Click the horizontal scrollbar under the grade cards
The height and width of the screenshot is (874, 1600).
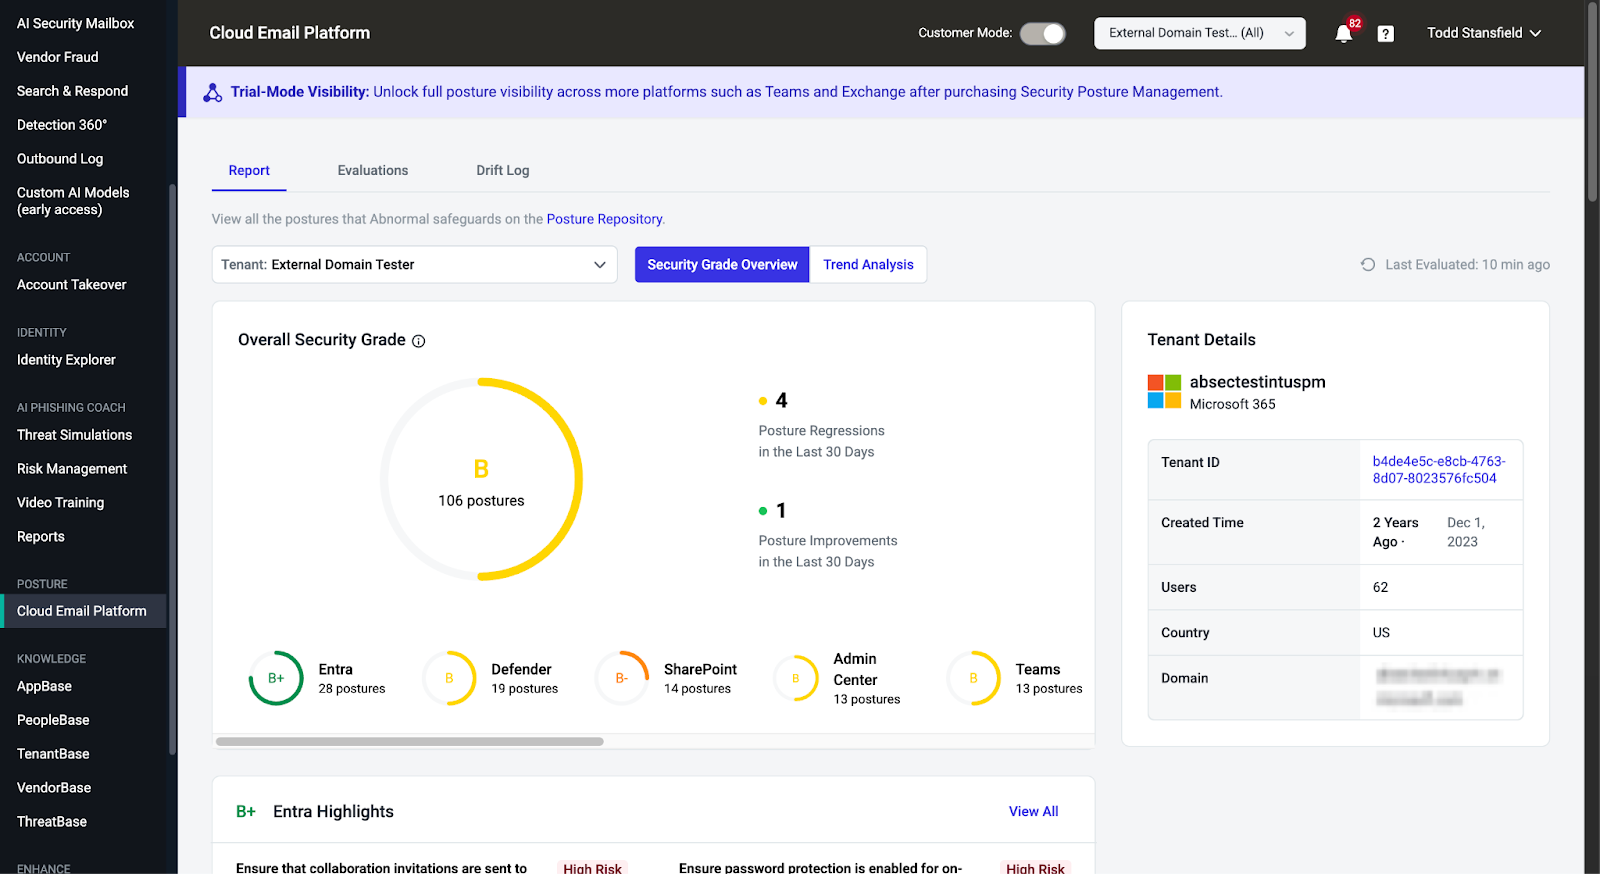pyautogui.click(x=410, y=742)
